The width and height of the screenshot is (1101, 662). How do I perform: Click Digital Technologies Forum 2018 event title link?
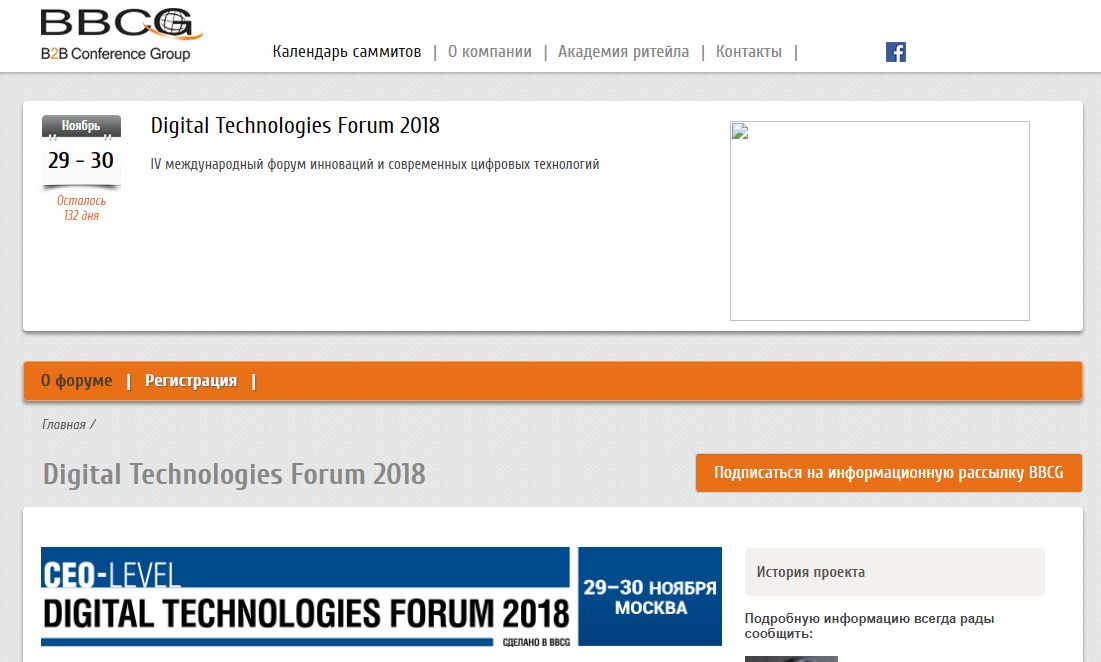295,126
